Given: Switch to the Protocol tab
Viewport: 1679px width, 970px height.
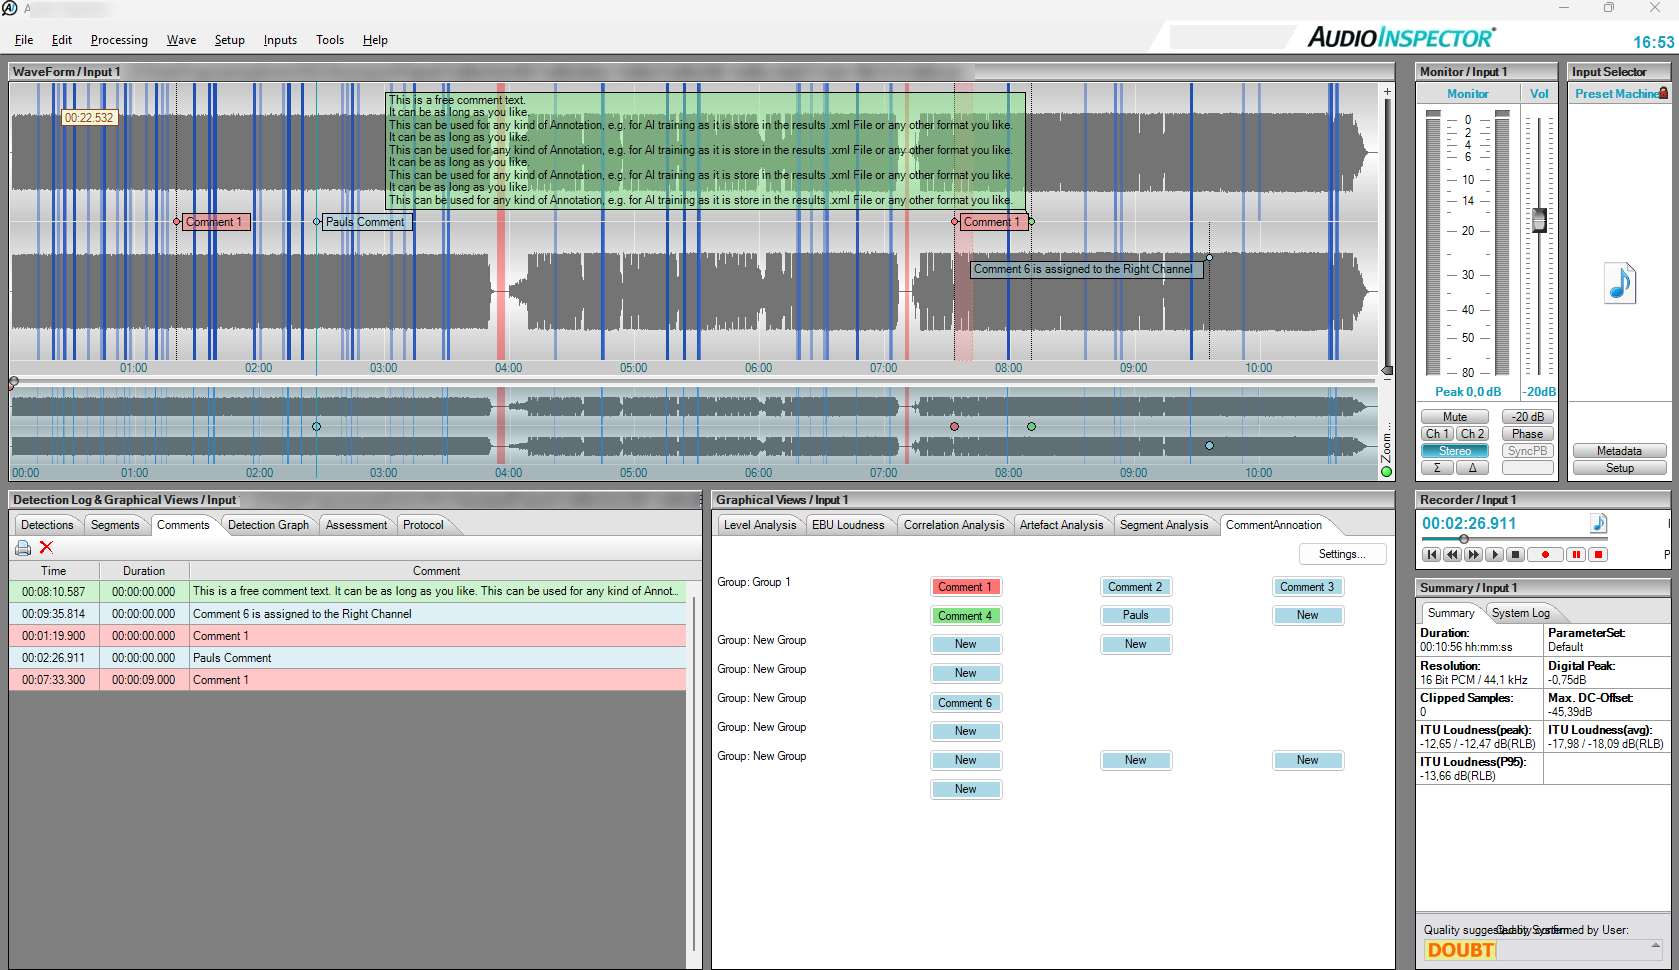Looking at the screenshot, I should coord(423,525).
